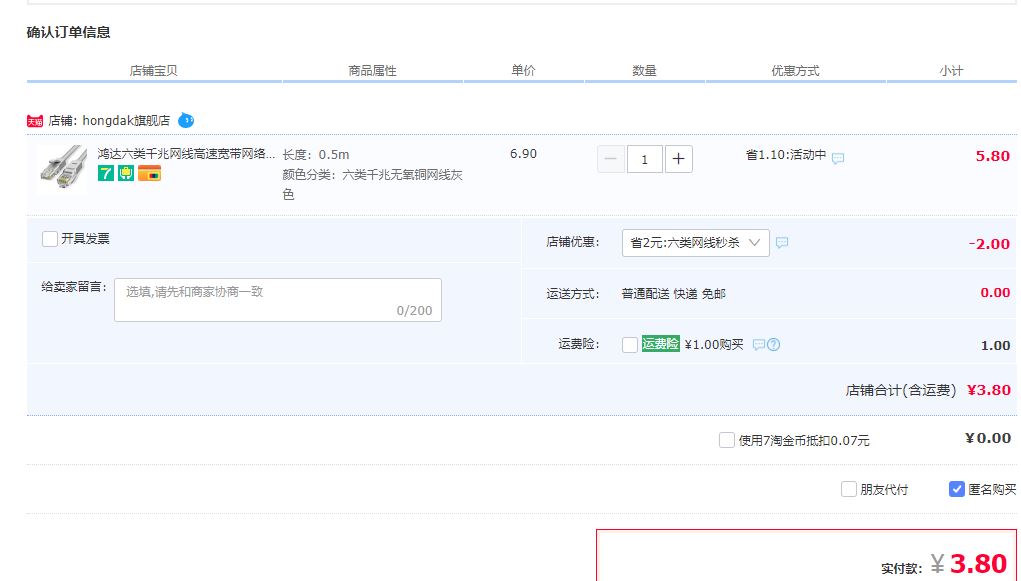Screen dimensions: 1021x581
Task: Click the ¥1.00购买 insurance price text
Action: pyautogui.click(x=714, y=345)
